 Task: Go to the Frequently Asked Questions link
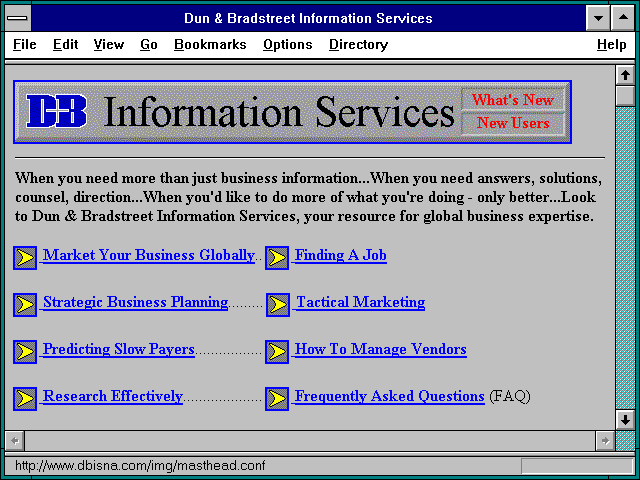coord(390,396)
